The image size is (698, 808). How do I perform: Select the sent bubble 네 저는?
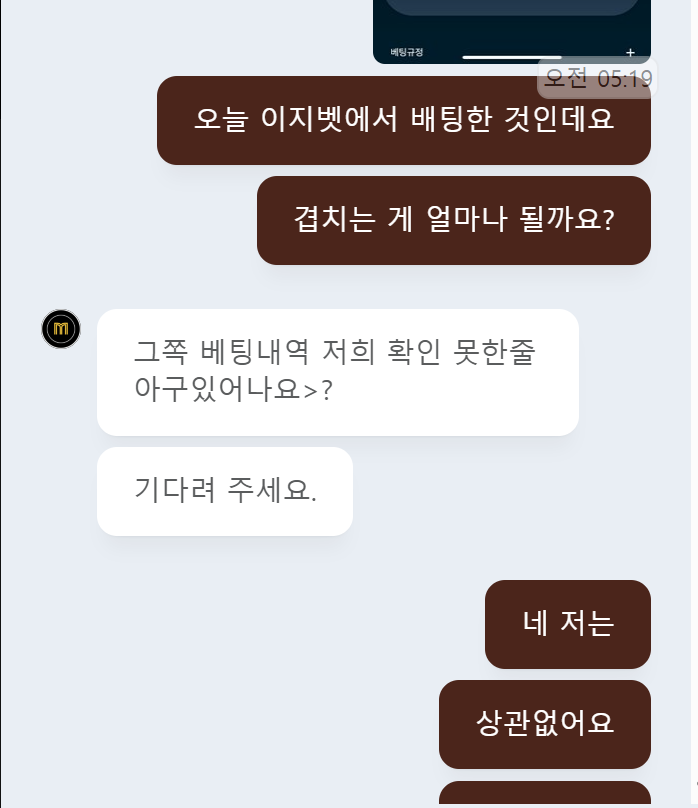[568, 625]
